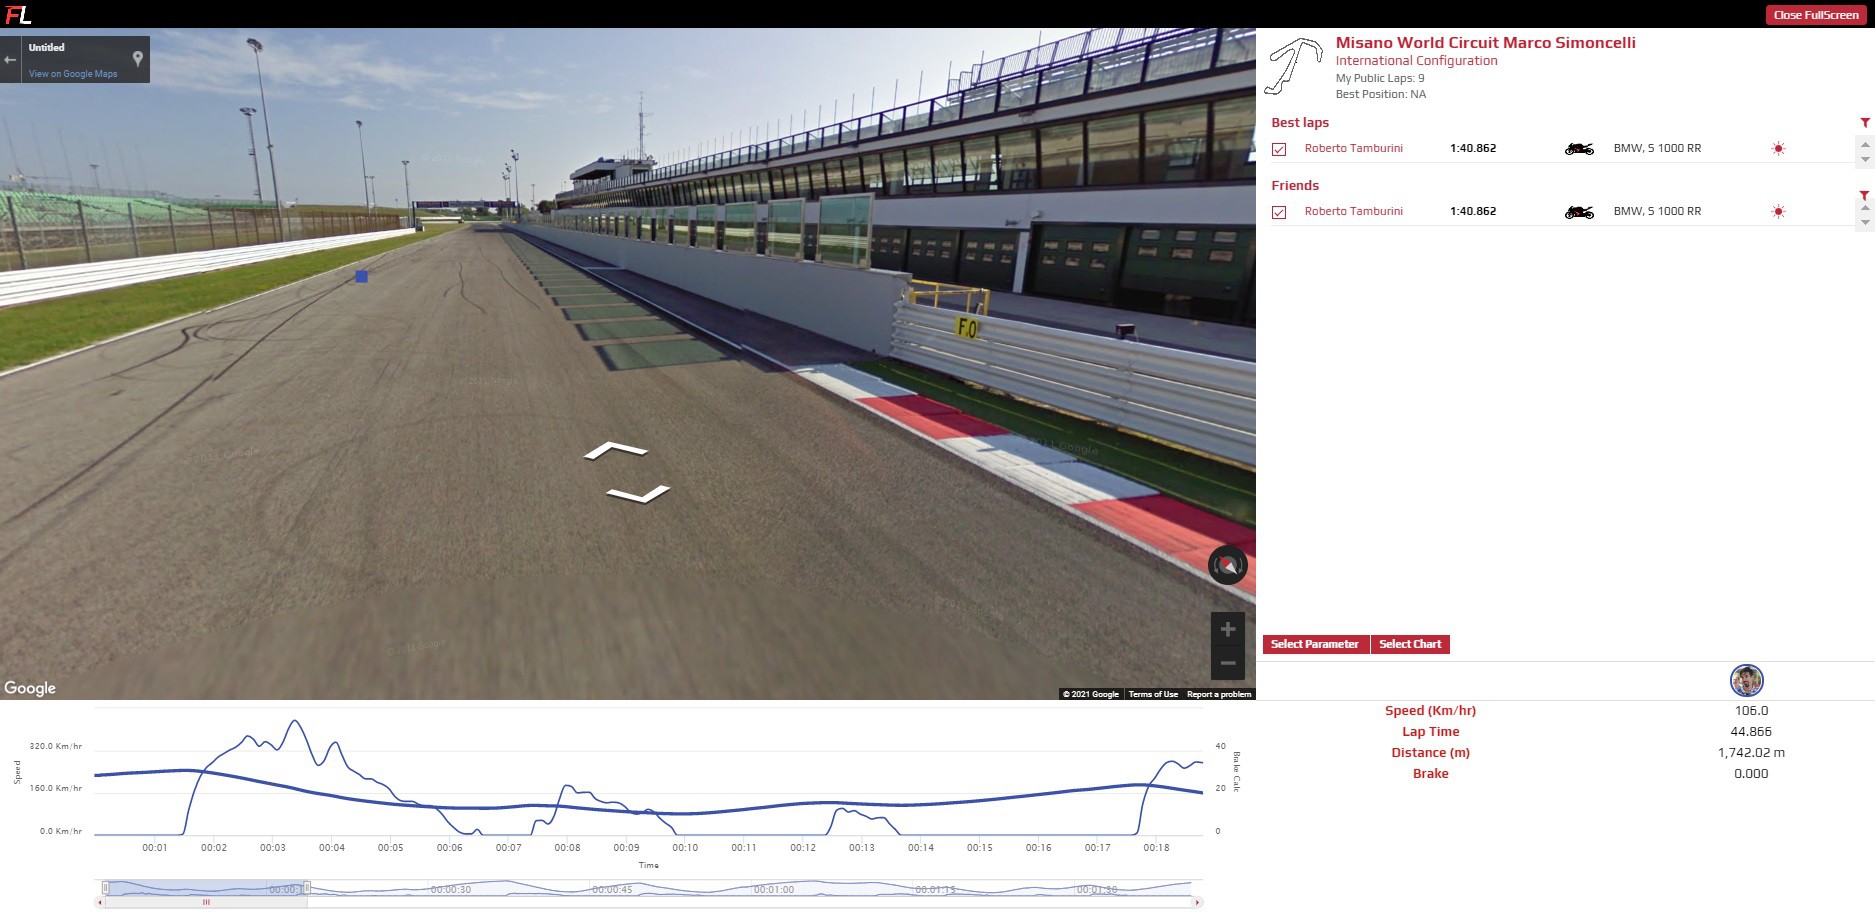Click Roberto Tamburini name under Best laps

click(1353, 148)
